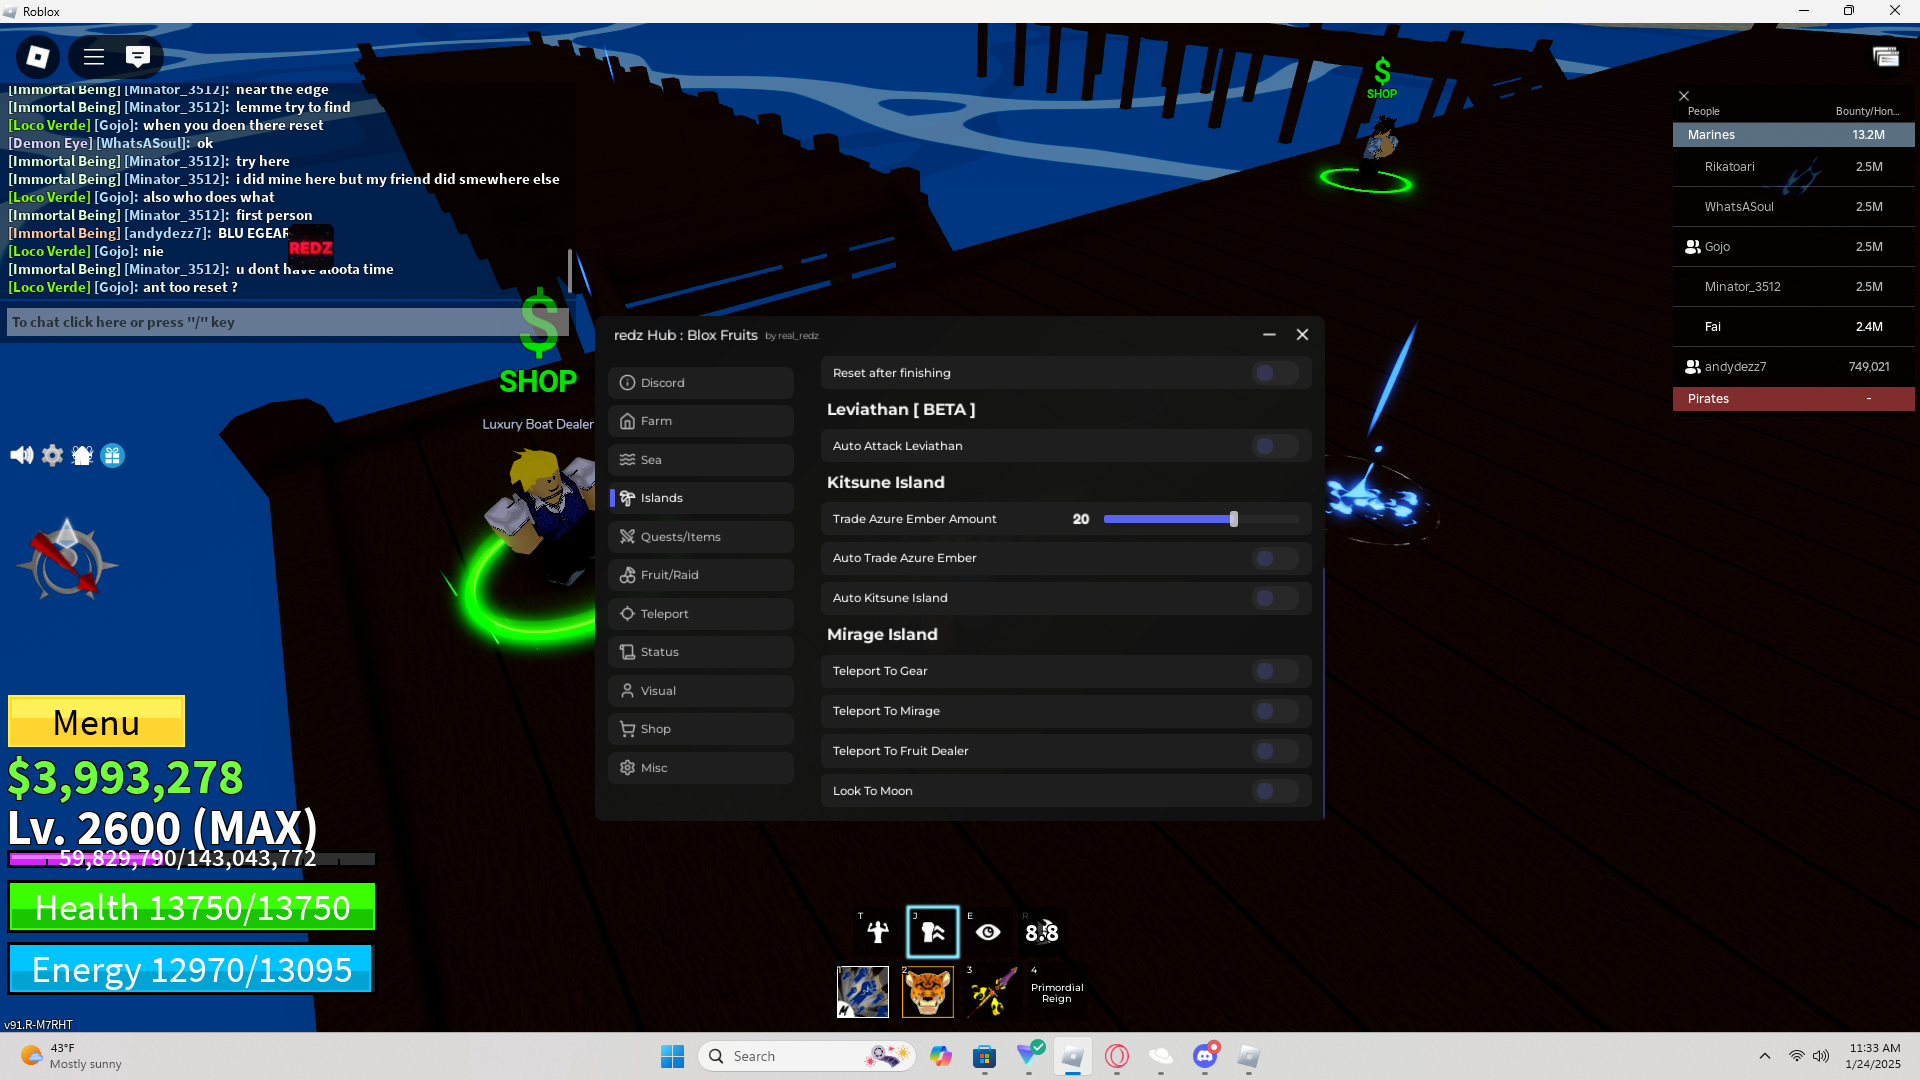Enable Look To Moon switch
Viewport: 1920px width, 1080px height.
point(1274,791)
